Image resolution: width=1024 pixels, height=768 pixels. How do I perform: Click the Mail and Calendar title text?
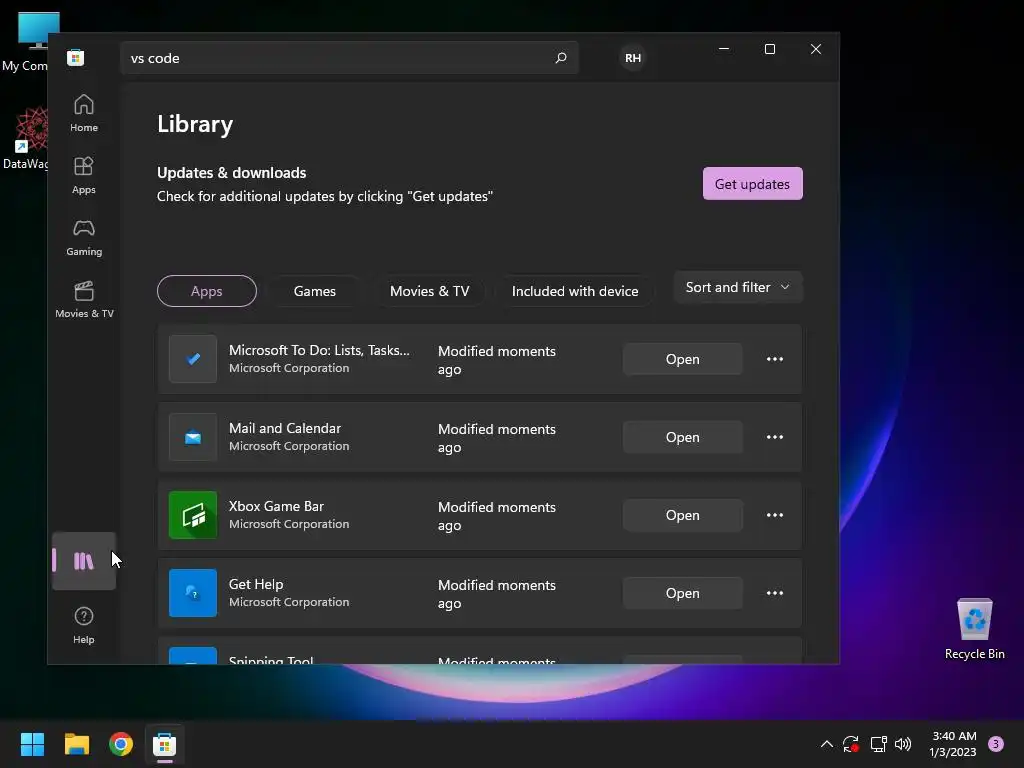(x=285, y=428)
